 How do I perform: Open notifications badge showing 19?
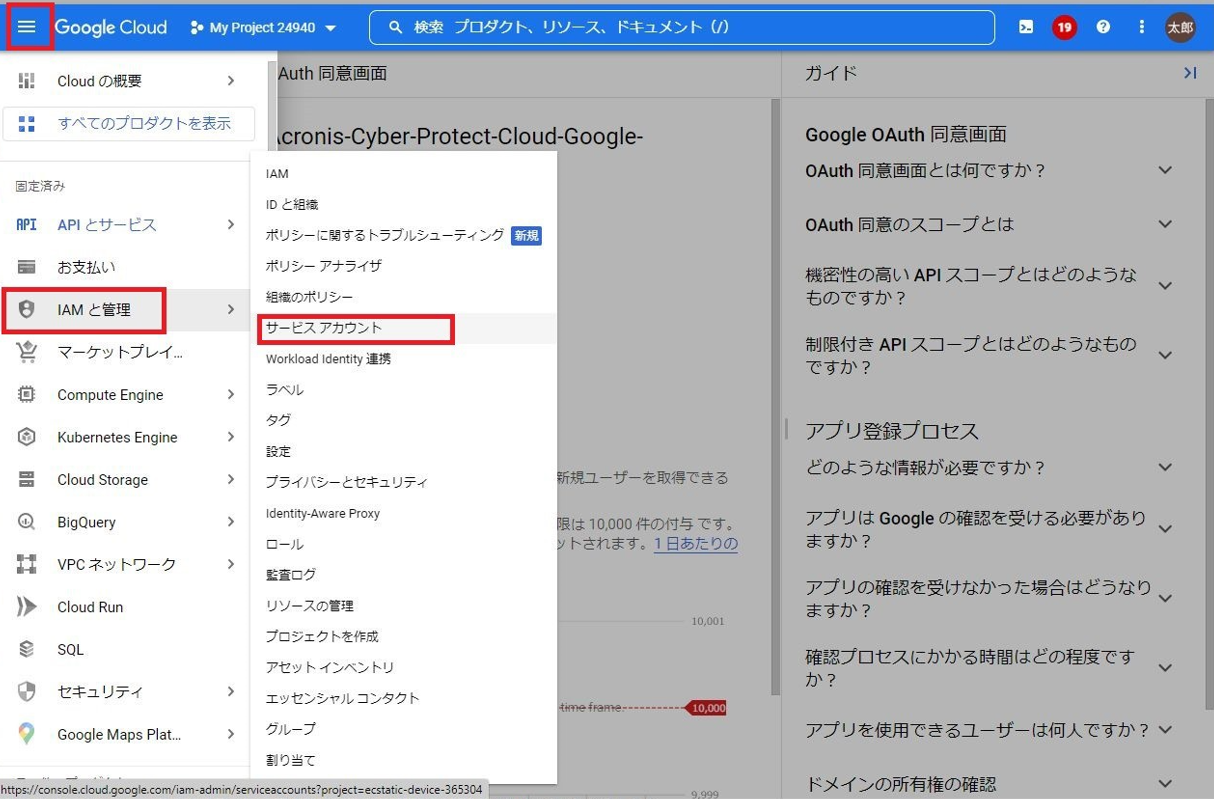[1064, 28]
